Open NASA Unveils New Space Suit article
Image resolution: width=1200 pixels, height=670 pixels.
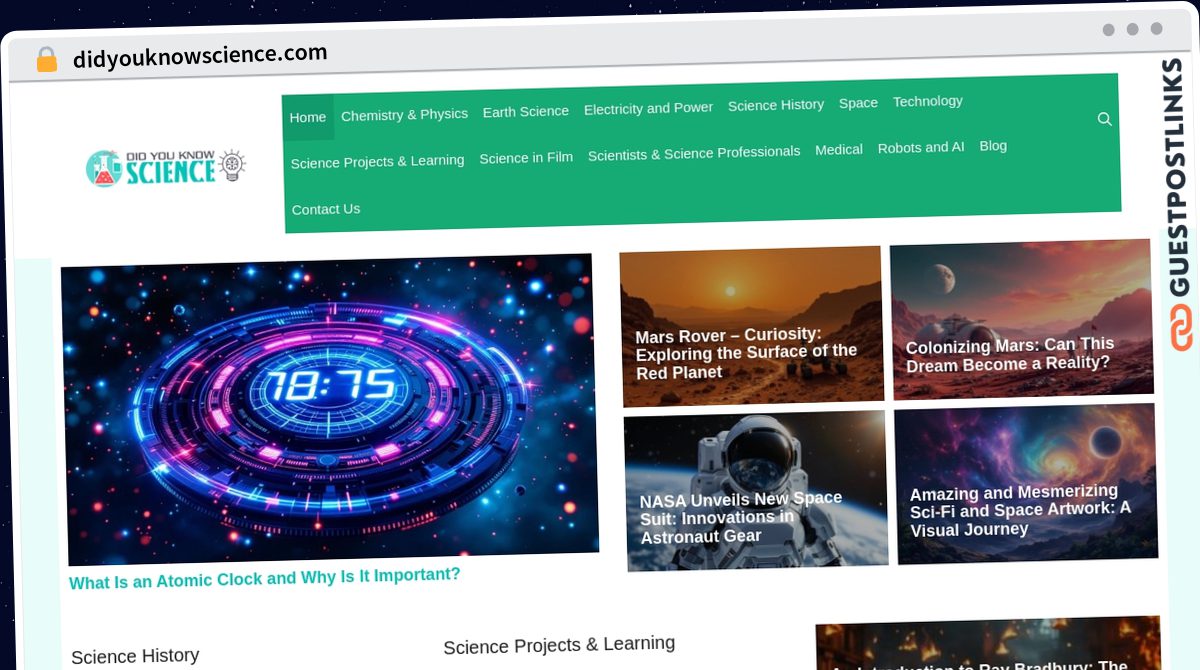tap(756, 490)
